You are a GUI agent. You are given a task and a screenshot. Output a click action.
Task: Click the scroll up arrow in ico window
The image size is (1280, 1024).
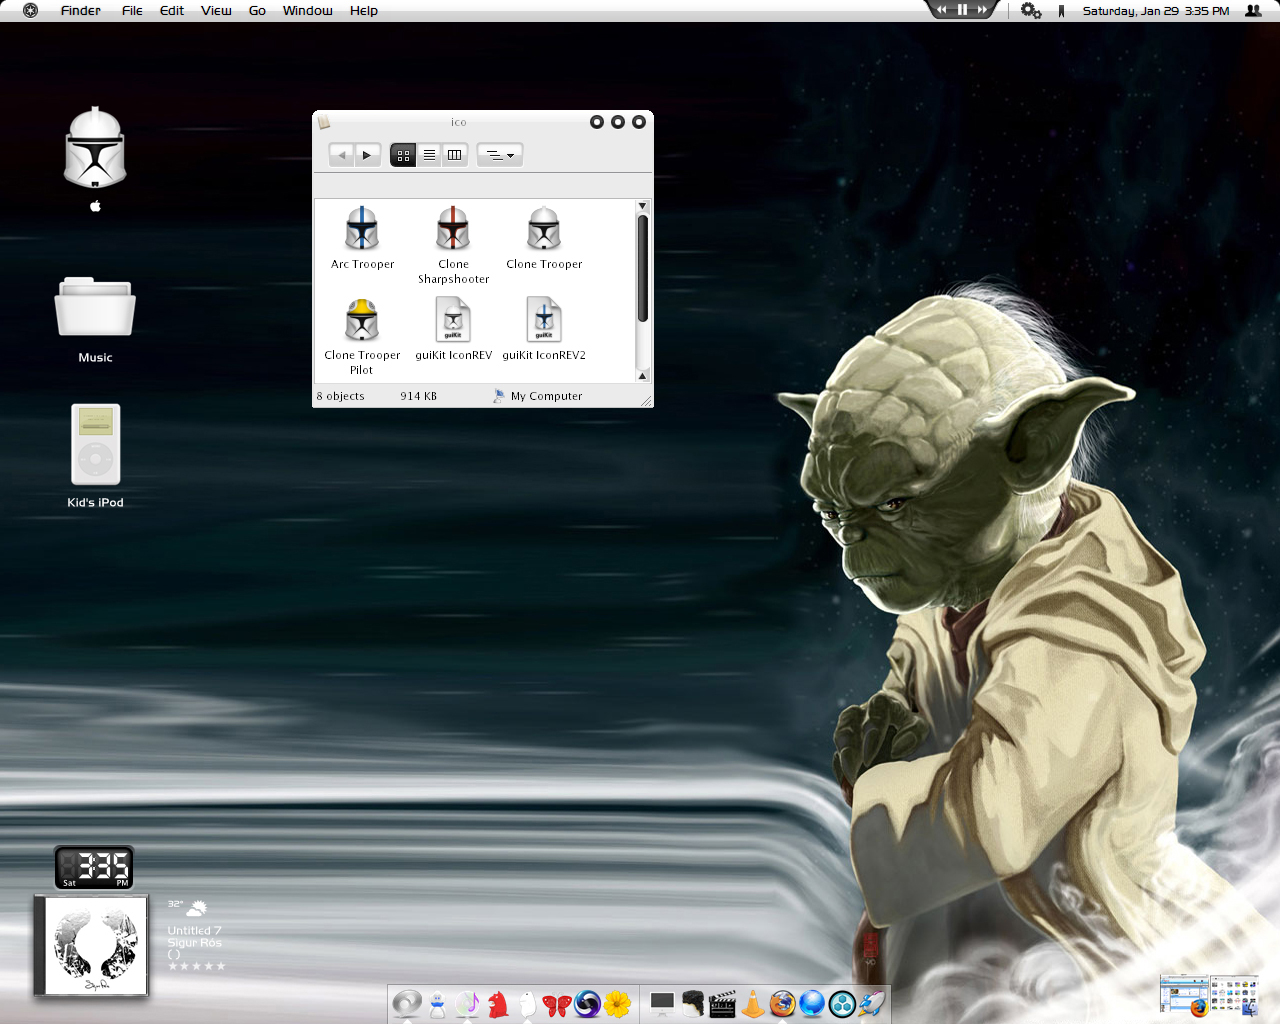(x=642, y=206)
